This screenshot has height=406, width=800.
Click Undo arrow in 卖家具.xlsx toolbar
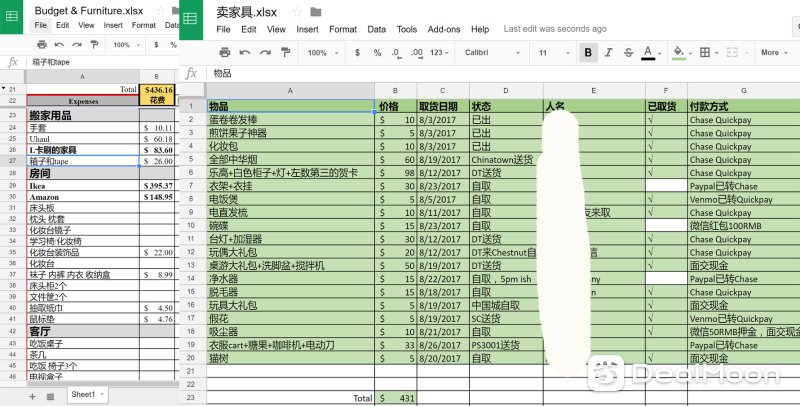pyautogui.click(x=245, y=53)
